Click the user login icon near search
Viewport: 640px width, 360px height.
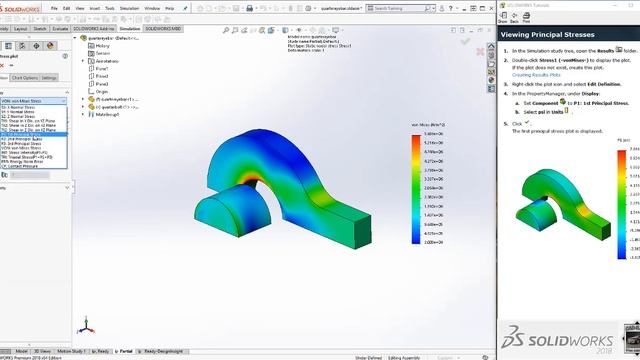click(442, 8)
